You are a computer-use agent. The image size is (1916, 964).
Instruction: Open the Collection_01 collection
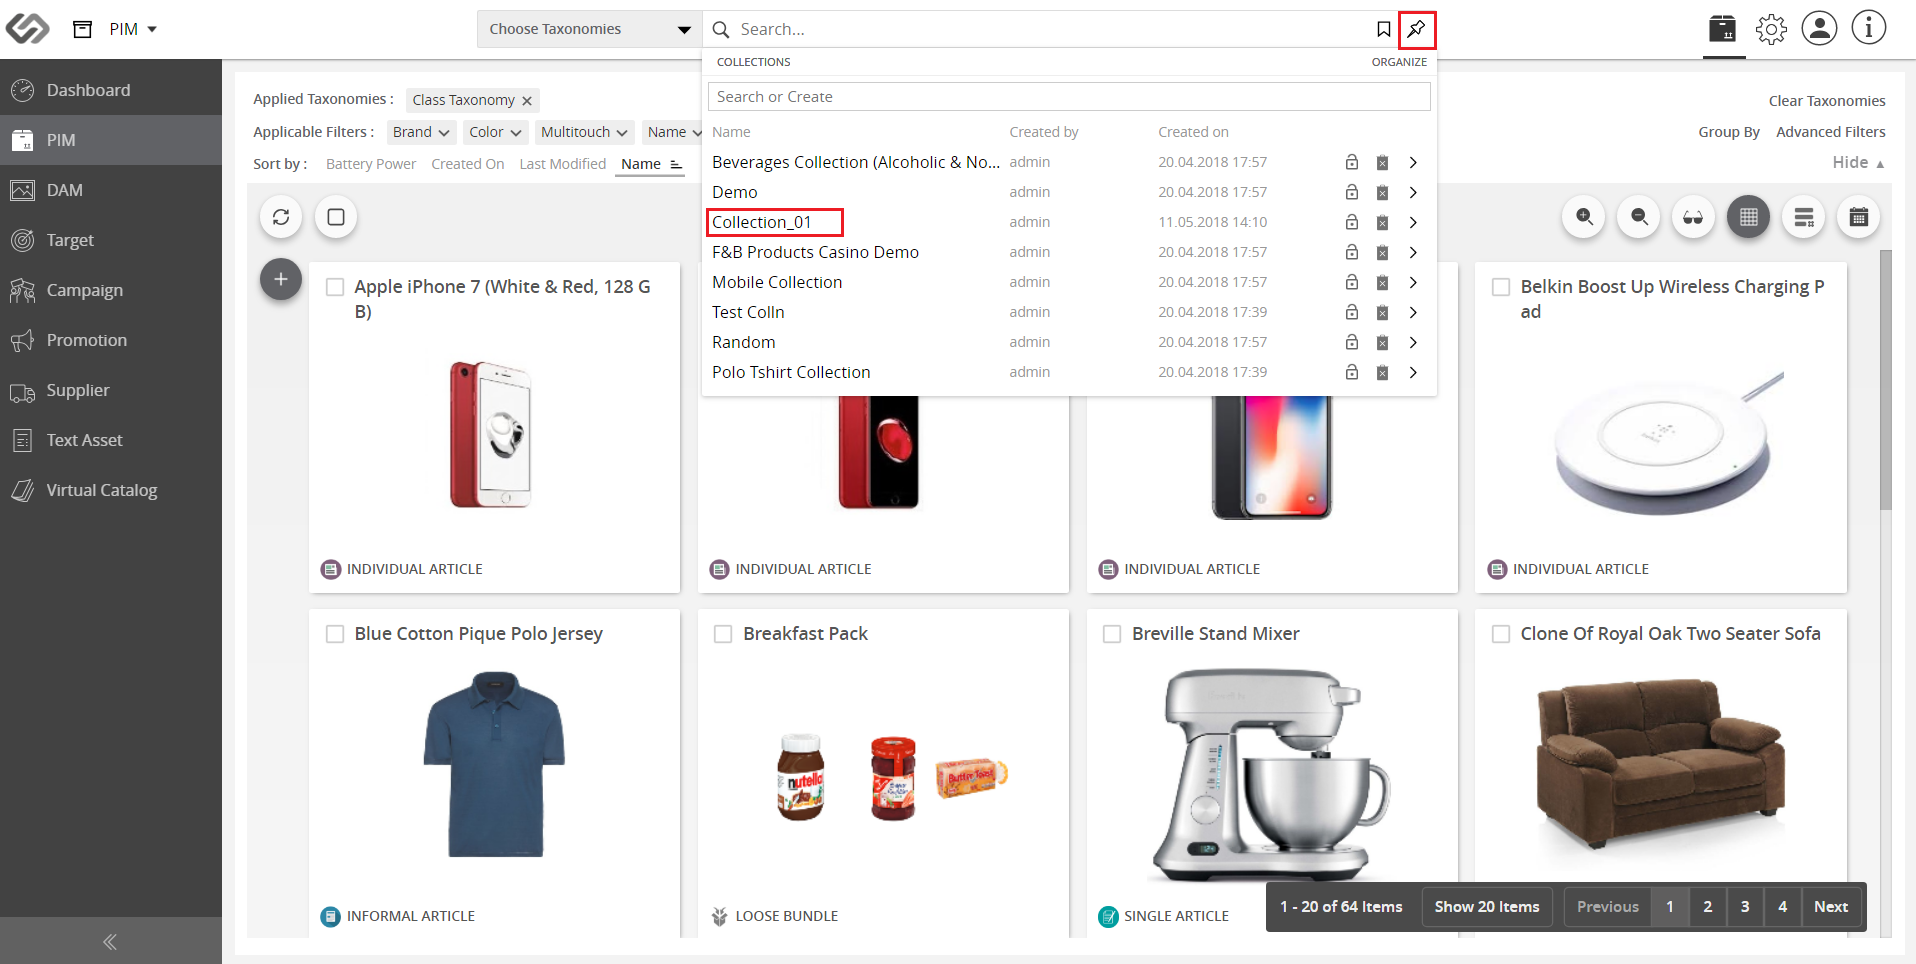762,222
